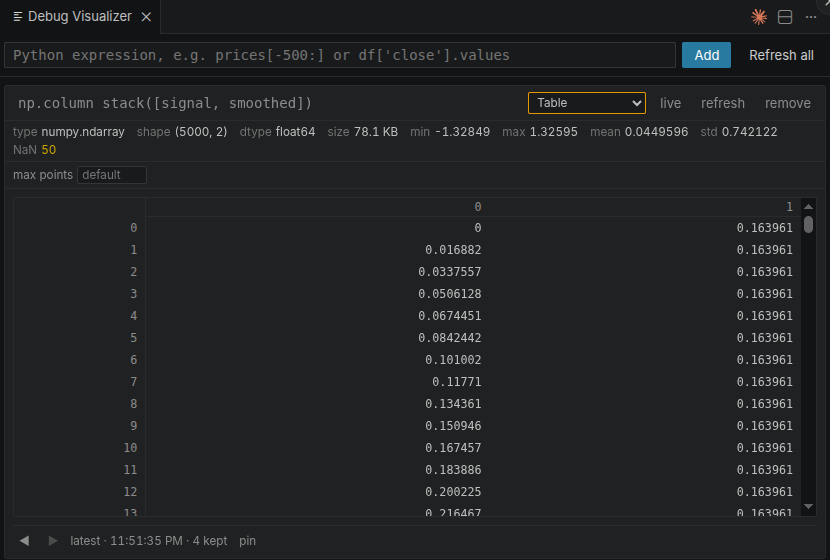Image resolution: width=830 pixels, height=560 pixels.
Task: Select the cell with value 0.167457
Action: pos(453,447)
